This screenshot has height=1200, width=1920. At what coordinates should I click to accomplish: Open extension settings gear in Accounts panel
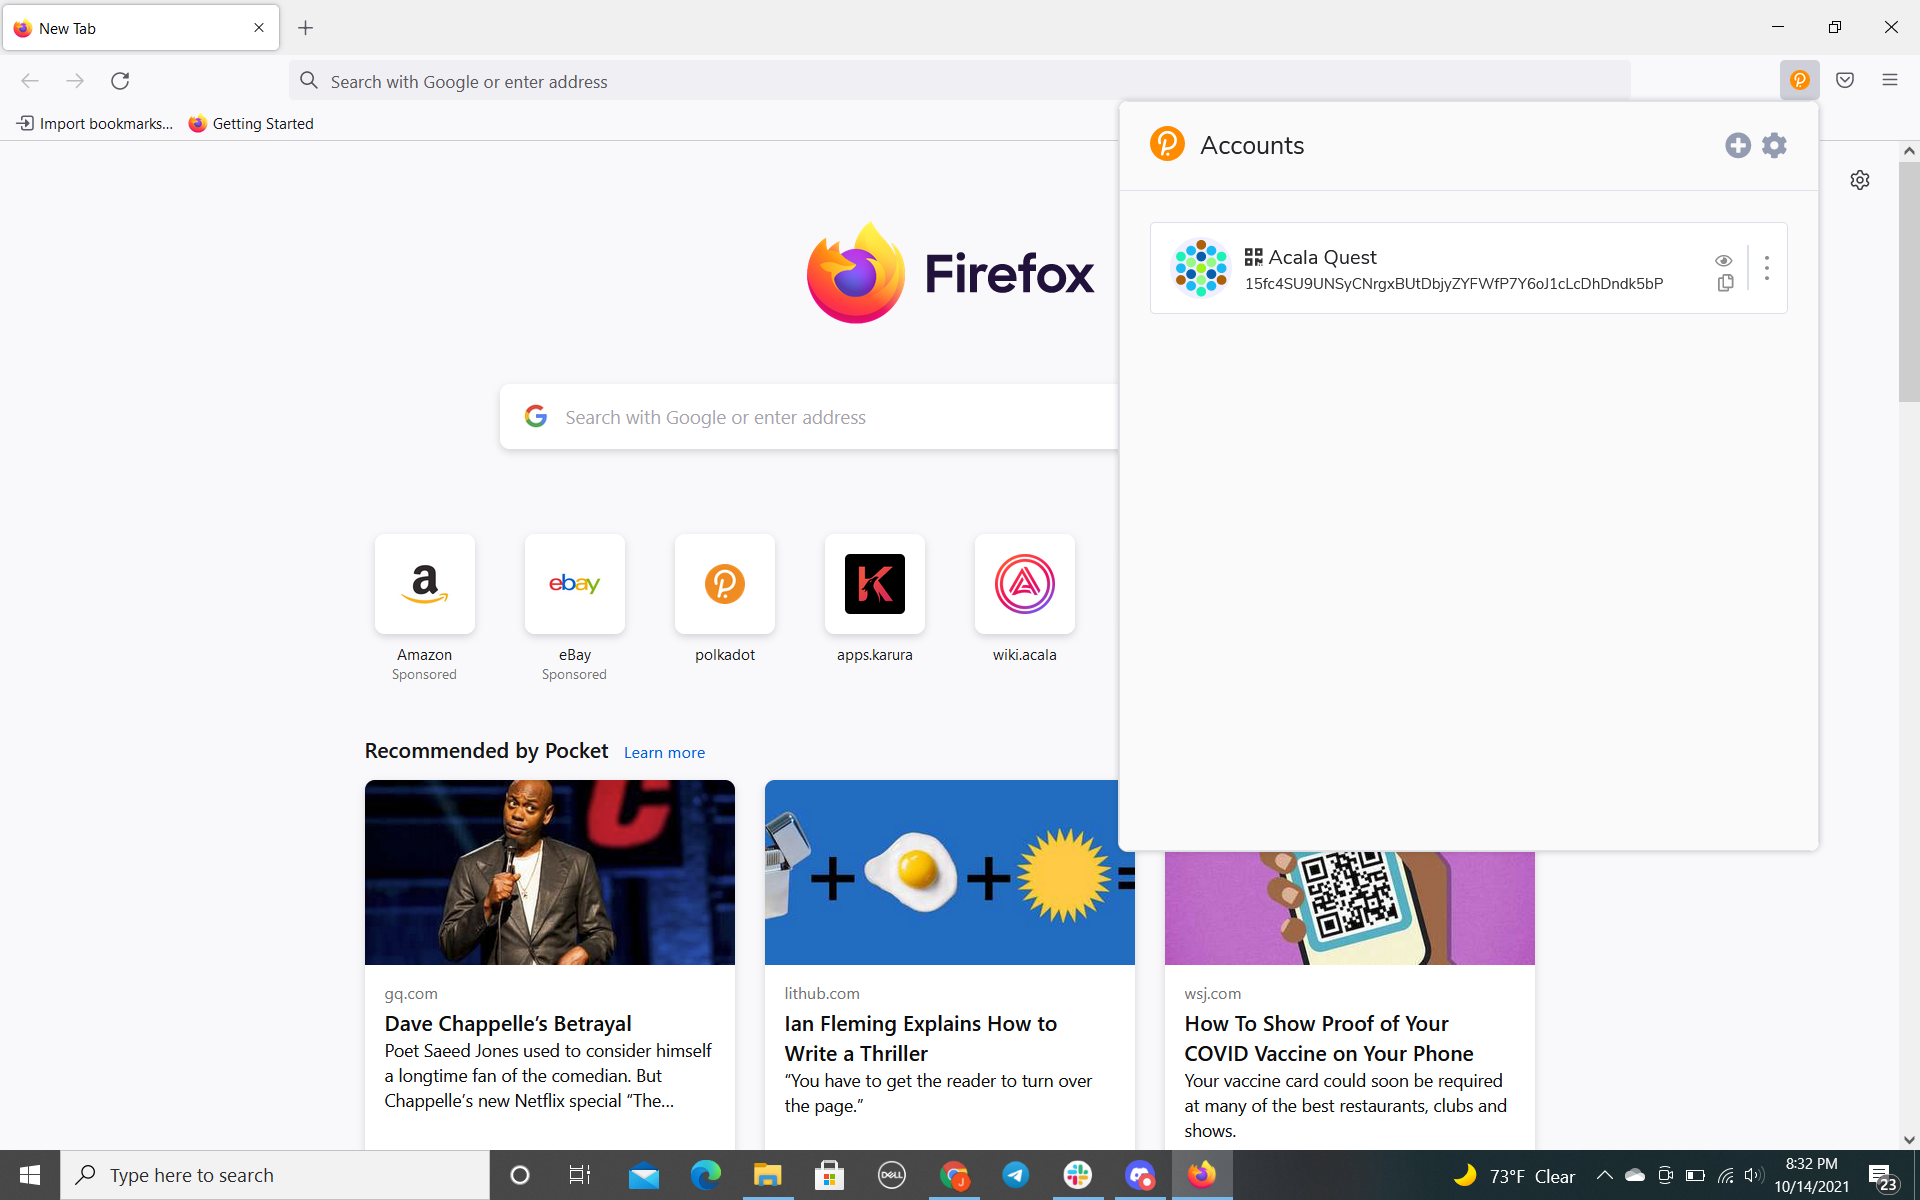pos(1774,145)
